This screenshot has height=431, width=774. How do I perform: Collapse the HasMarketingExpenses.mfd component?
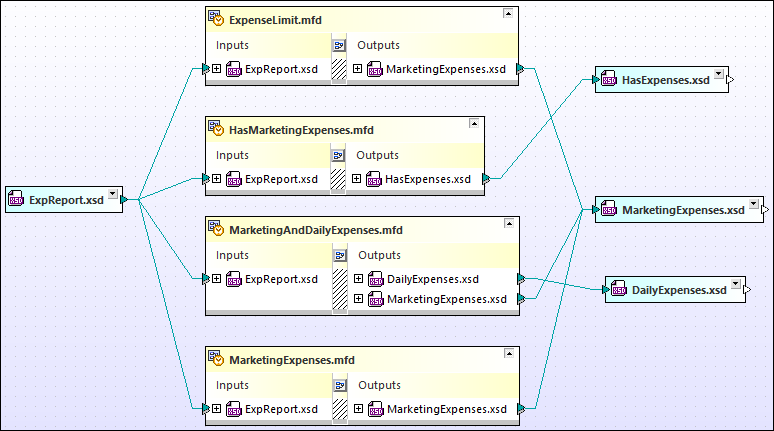[474, 124]
